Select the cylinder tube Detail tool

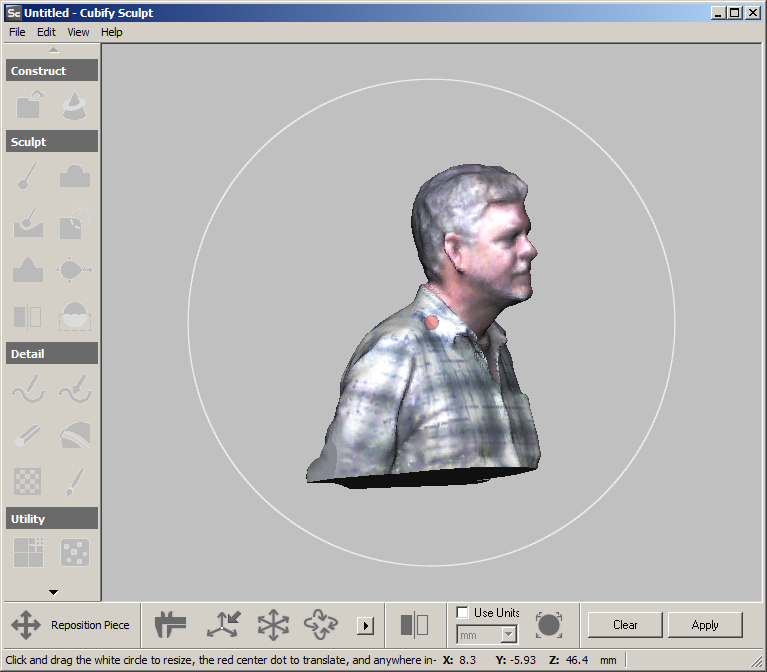pyautogui.click(x=28, y=435)
